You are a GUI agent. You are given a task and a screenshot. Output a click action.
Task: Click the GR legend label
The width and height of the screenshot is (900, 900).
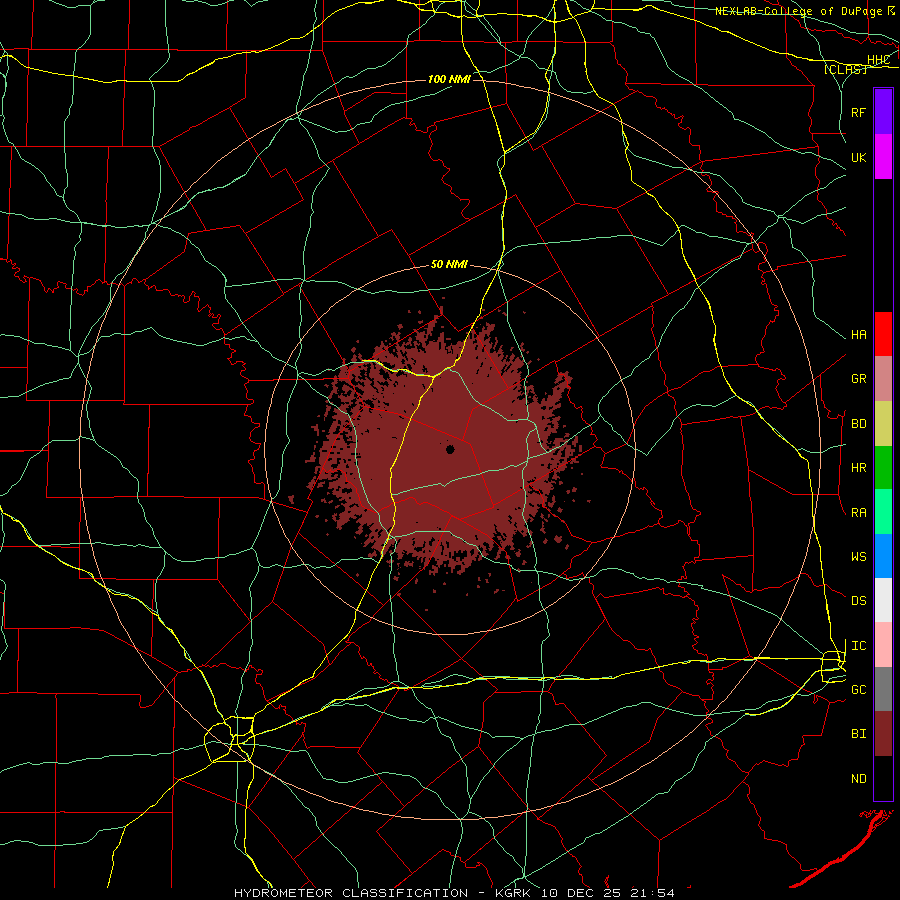[x=858, y=379]
